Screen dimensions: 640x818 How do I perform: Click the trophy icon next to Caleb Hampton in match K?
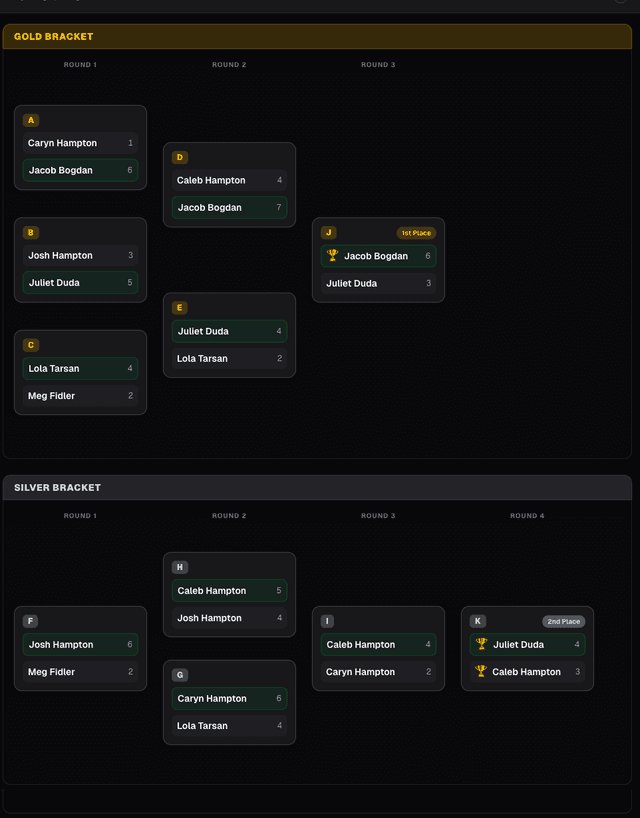481,672
